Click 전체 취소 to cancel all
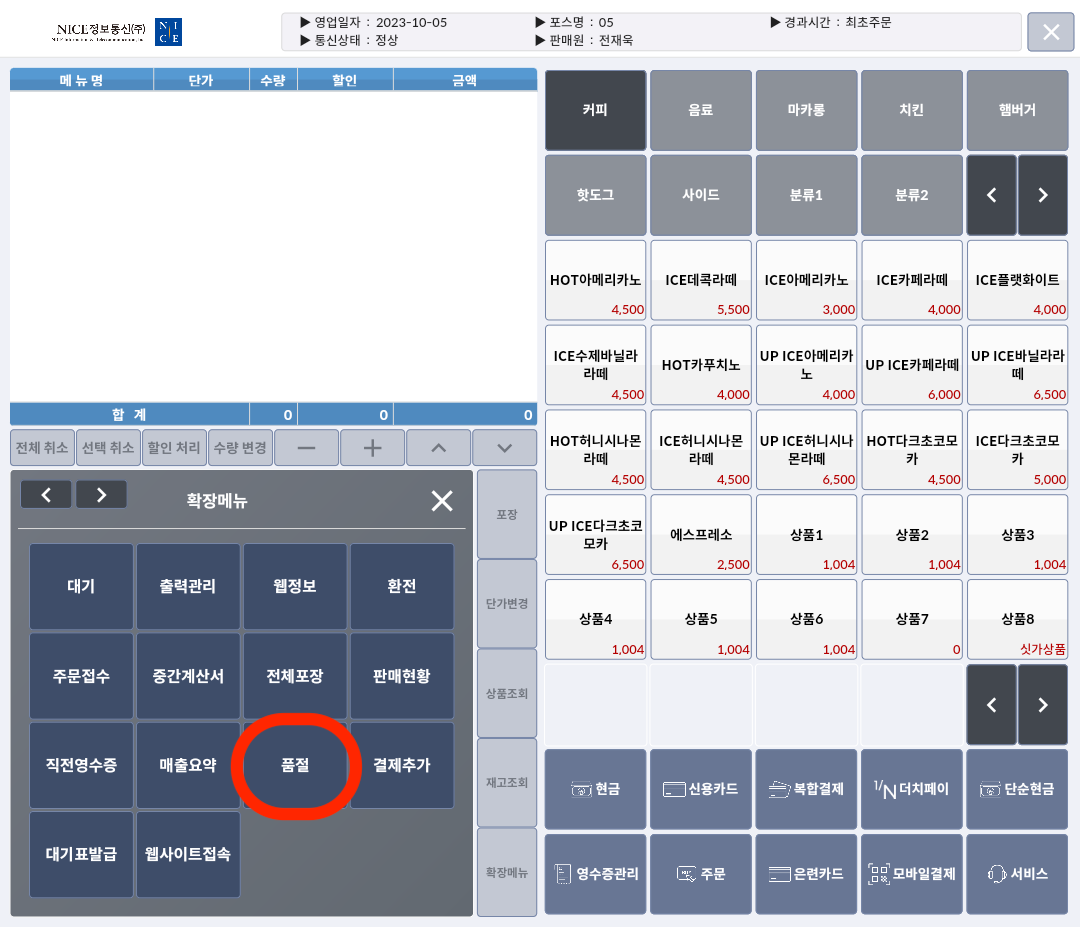1080x933 pixels. 42,448
